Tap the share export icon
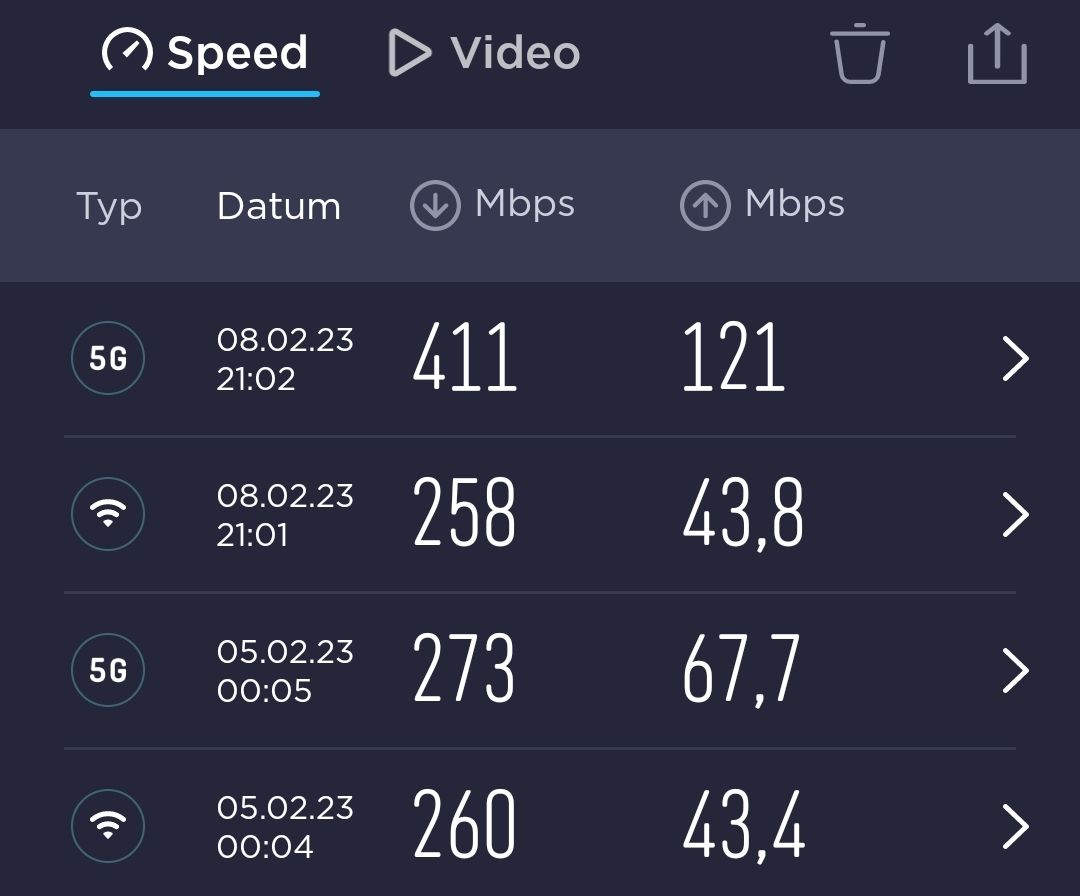This screenshot has width=1080, height=896. [997, 54]
